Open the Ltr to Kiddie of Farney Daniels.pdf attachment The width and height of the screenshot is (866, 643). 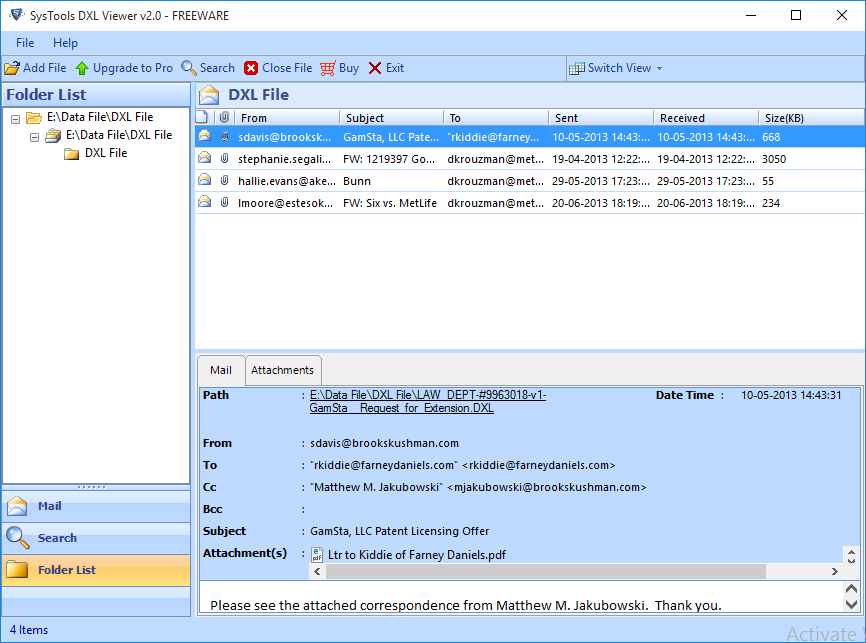click(417, 555)
